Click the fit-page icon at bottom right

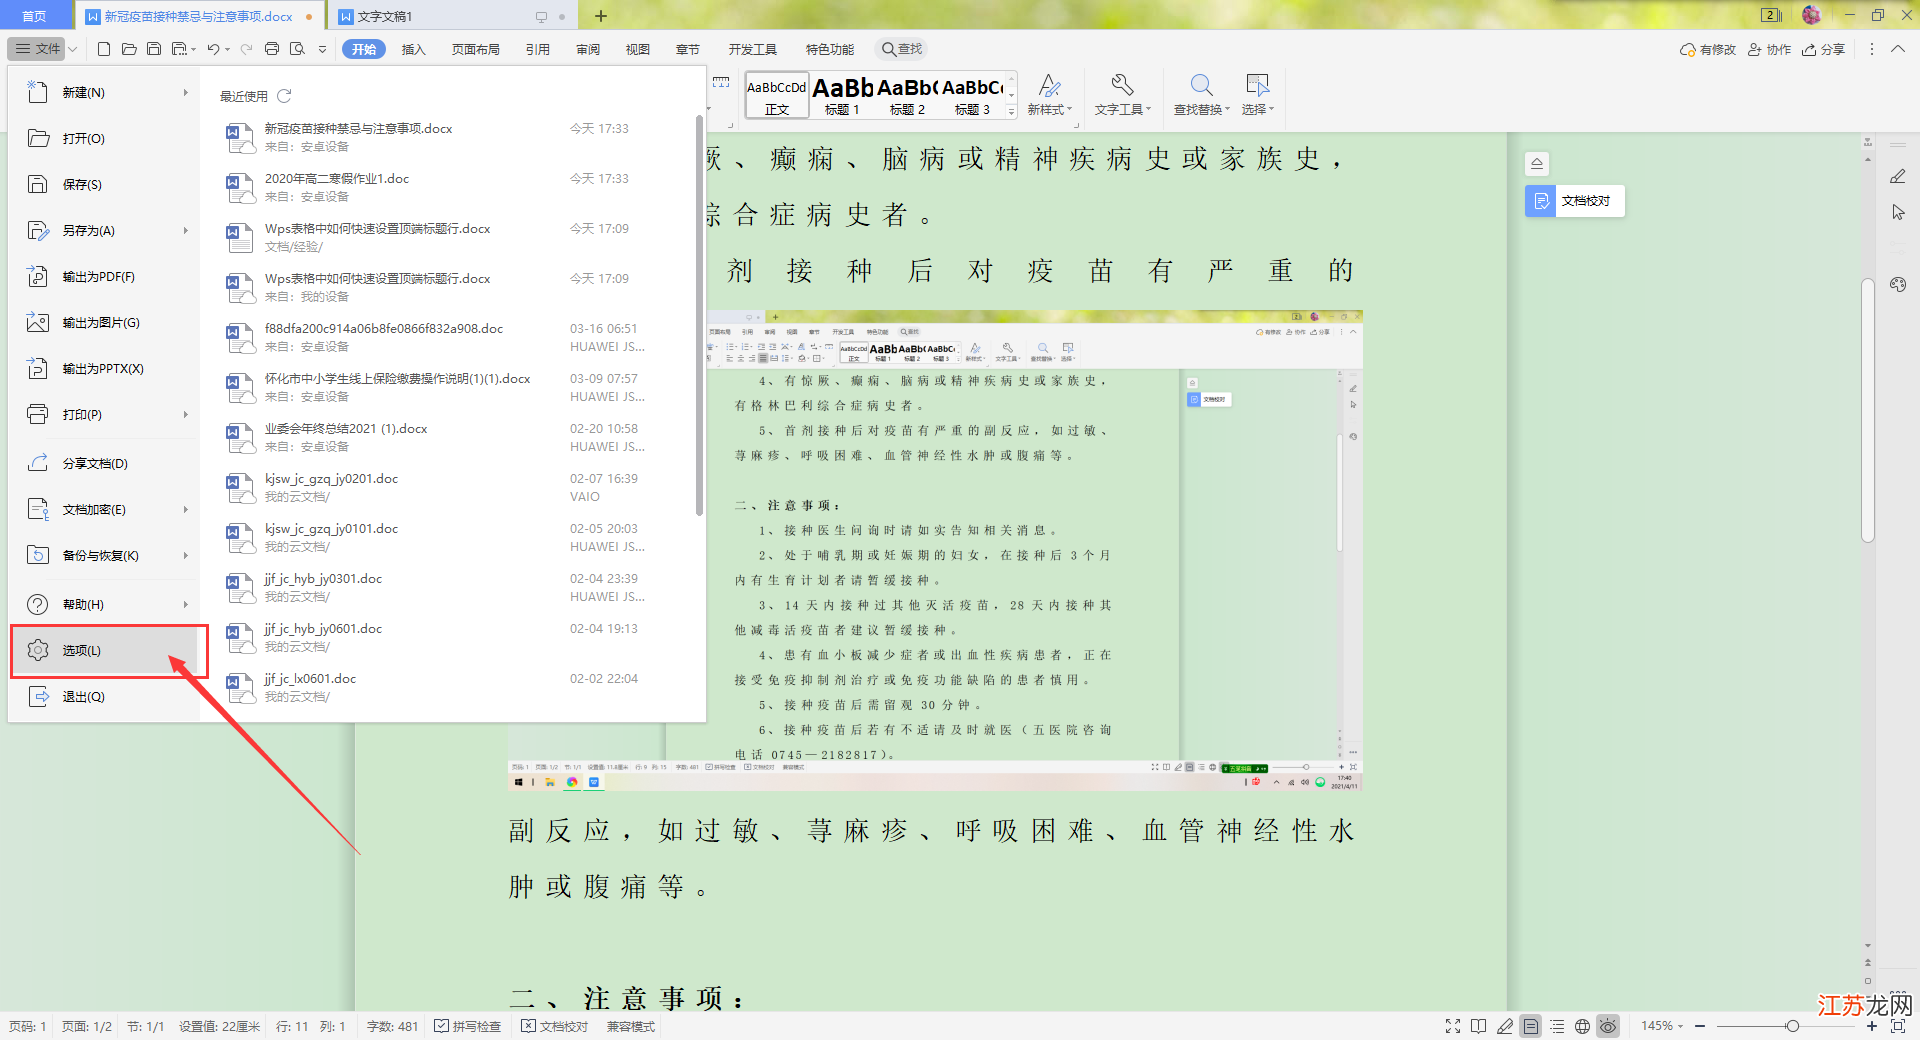[1898, 1026]
